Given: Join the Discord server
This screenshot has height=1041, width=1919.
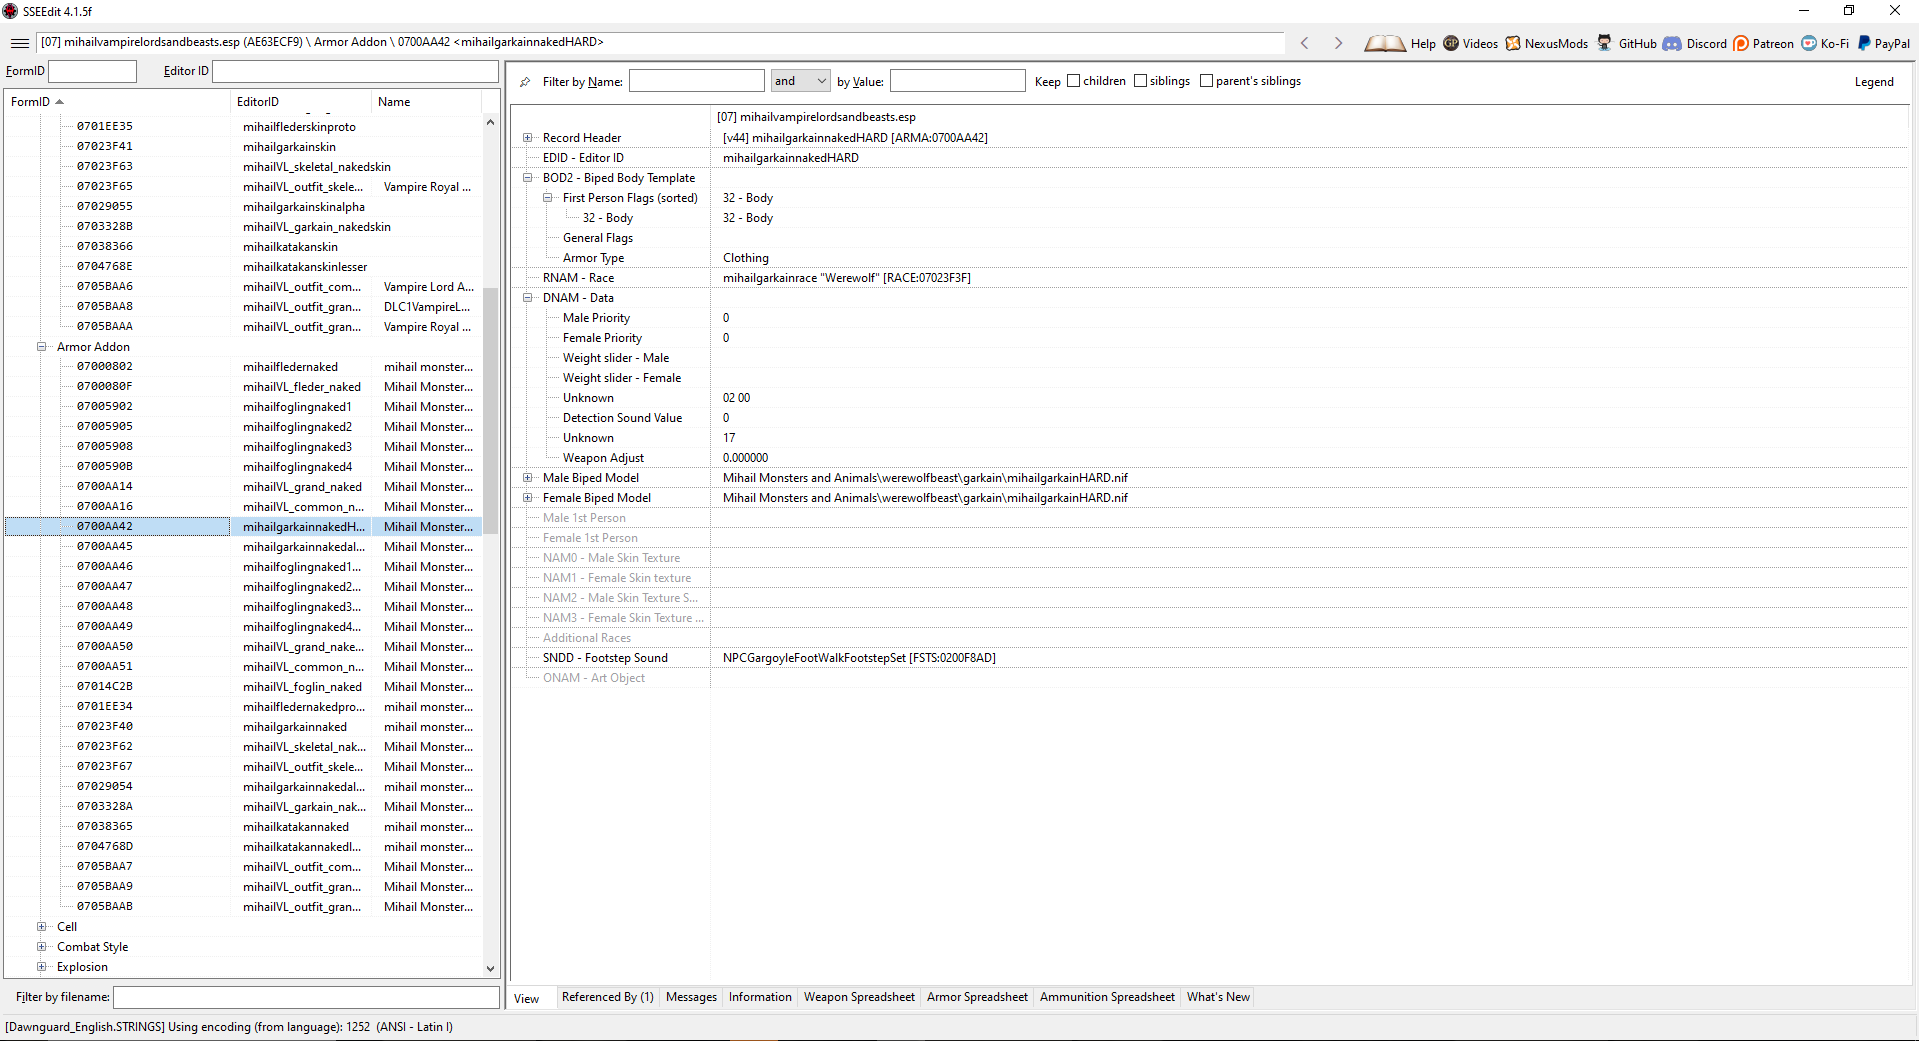Looking at the screenshot, I should (x=1694, y=43).
